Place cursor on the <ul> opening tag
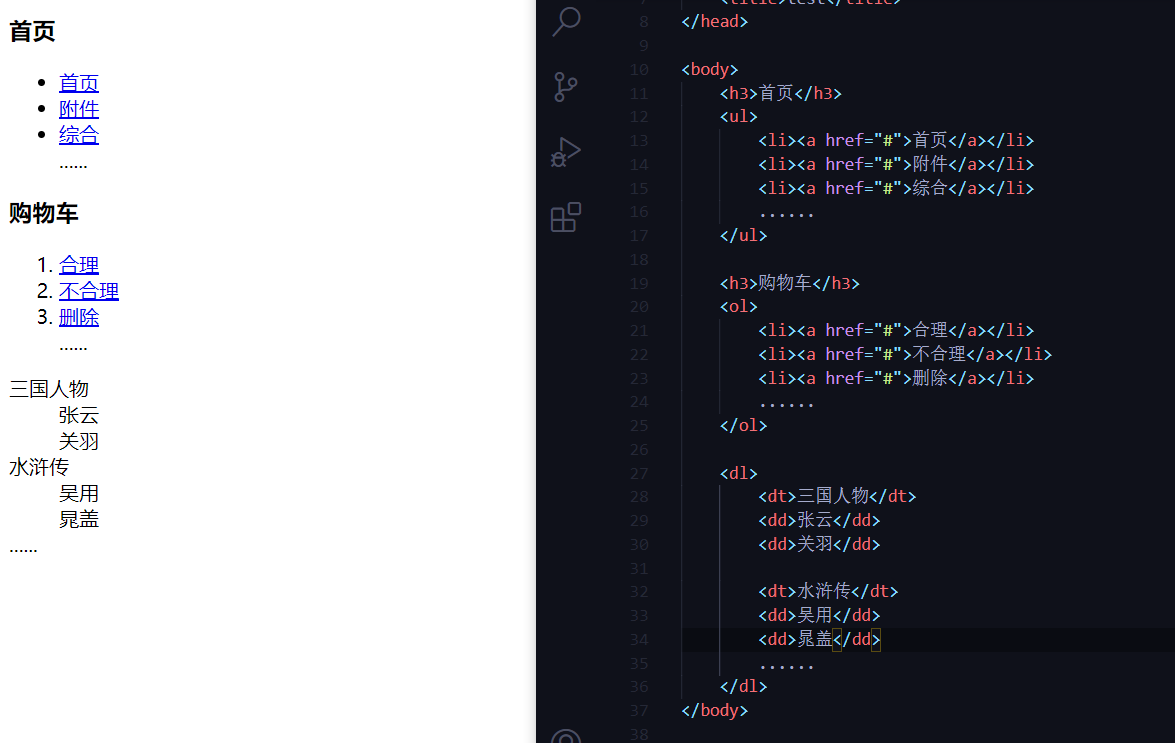 (x=739, y=117)
